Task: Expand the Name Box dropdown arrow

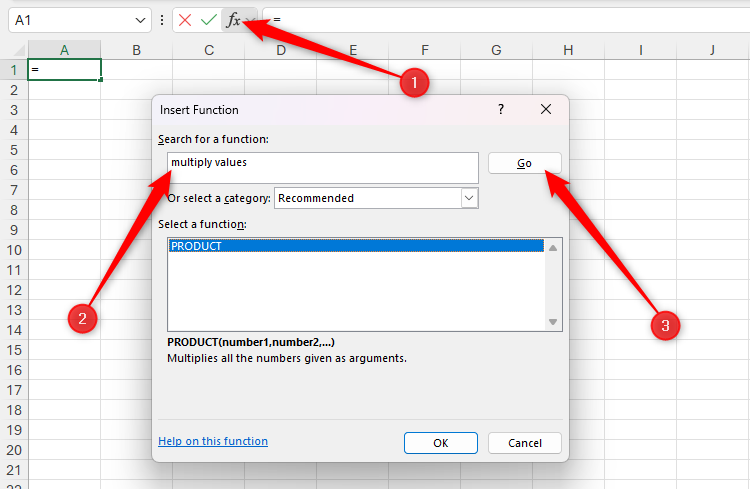Action: click(140, 21)
